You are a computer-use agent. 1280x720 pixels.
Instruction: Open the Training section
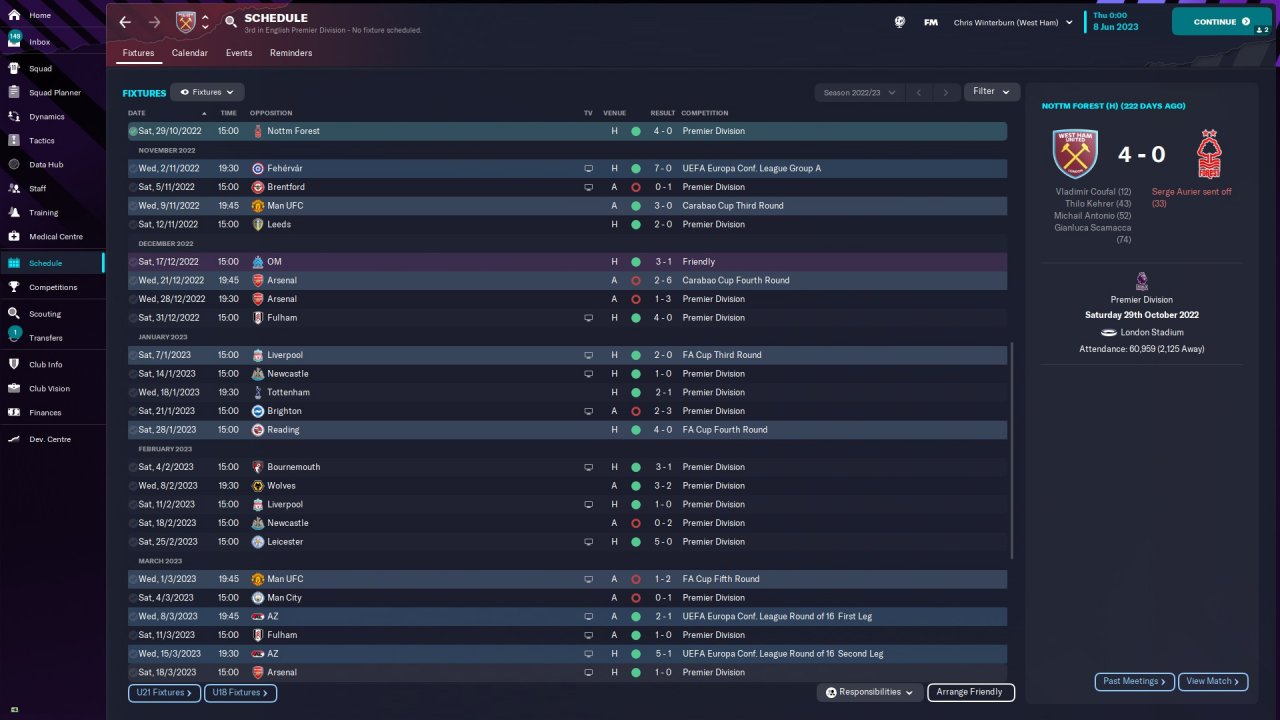point(43,213)
